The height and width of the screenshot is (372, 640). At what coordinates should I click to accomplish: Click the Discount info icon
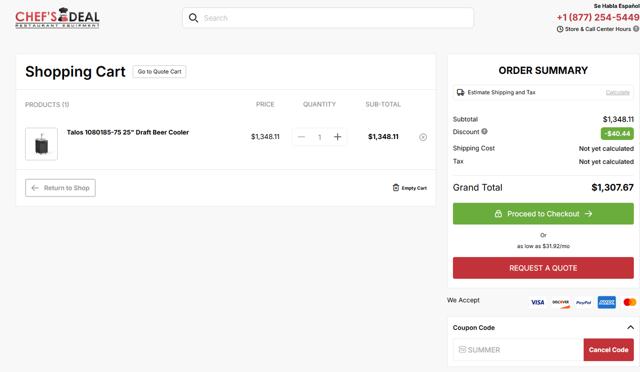(484, 131)
